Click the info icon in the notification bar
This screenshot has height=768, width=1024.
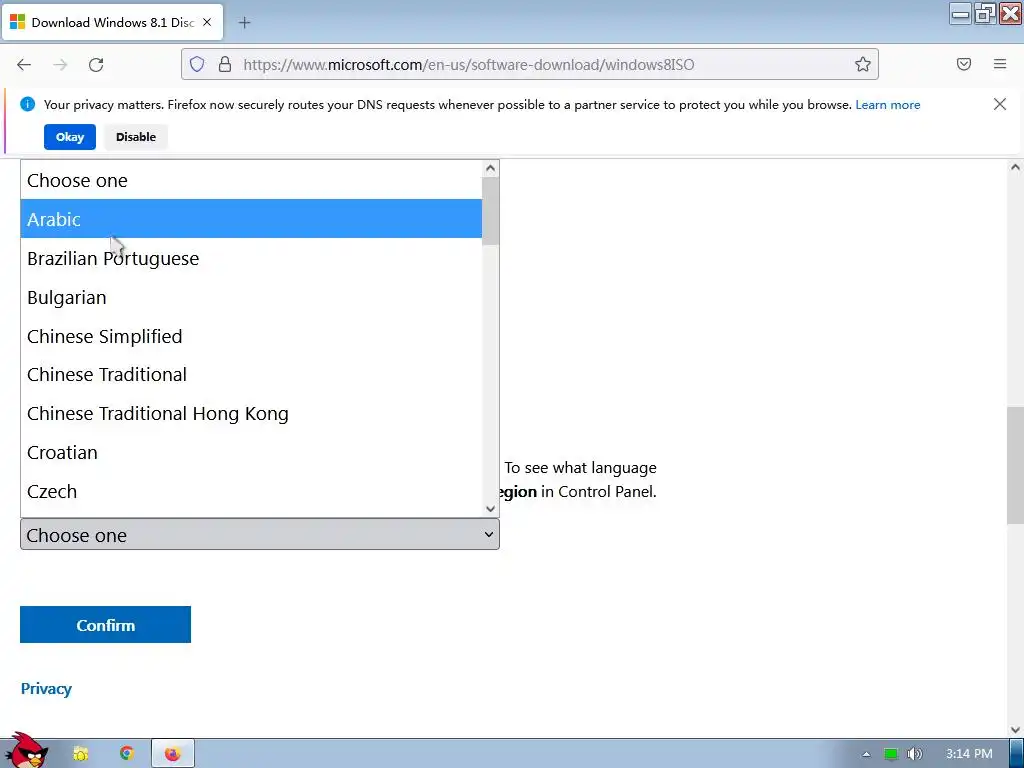pos(27,104)
